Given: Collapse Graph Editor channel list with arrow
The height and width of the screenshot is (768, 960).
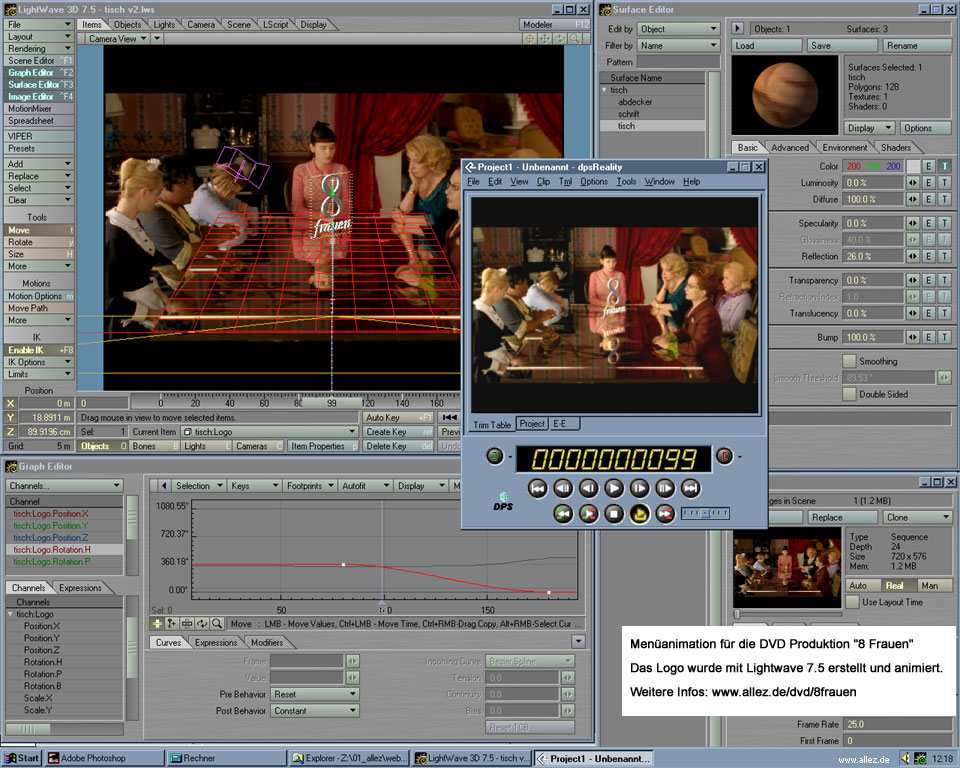Looking at the screenshot, I should coord(163,486).
